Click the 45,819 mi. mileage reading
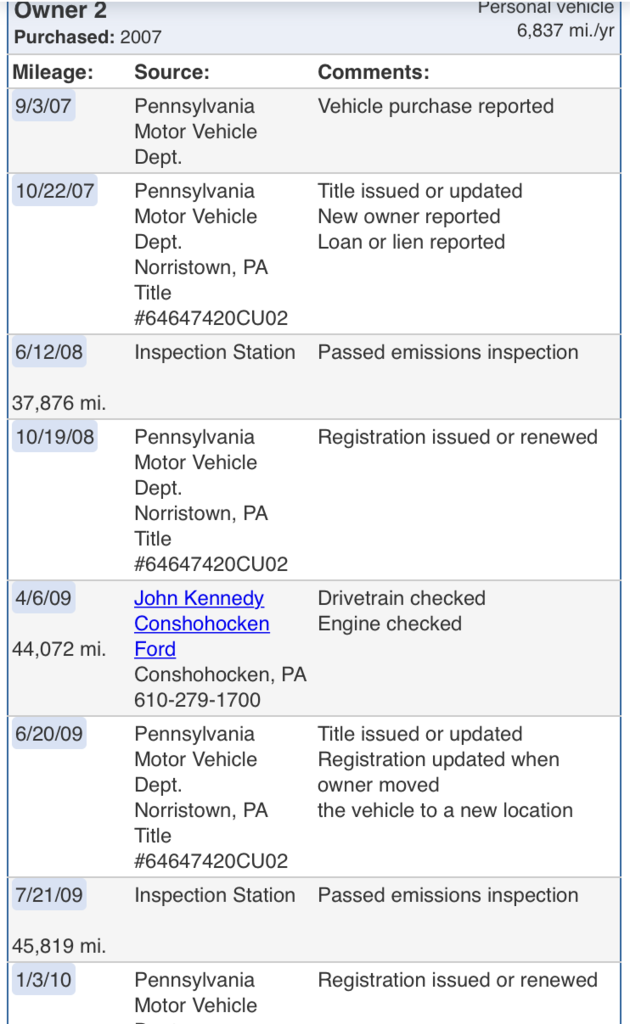 pyautogui.click(x=59, y=946)
